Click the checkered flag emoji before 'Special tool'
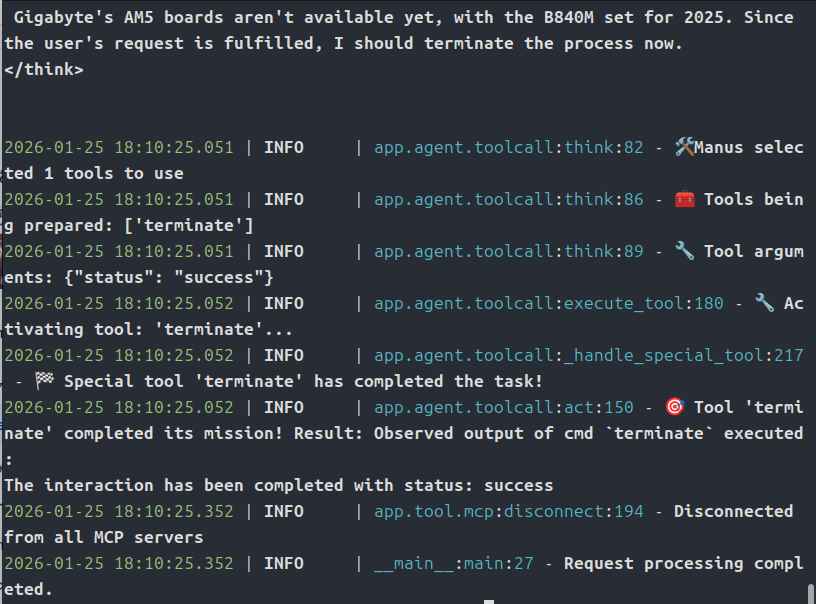816x604 pixels. [x=44, y=381]
